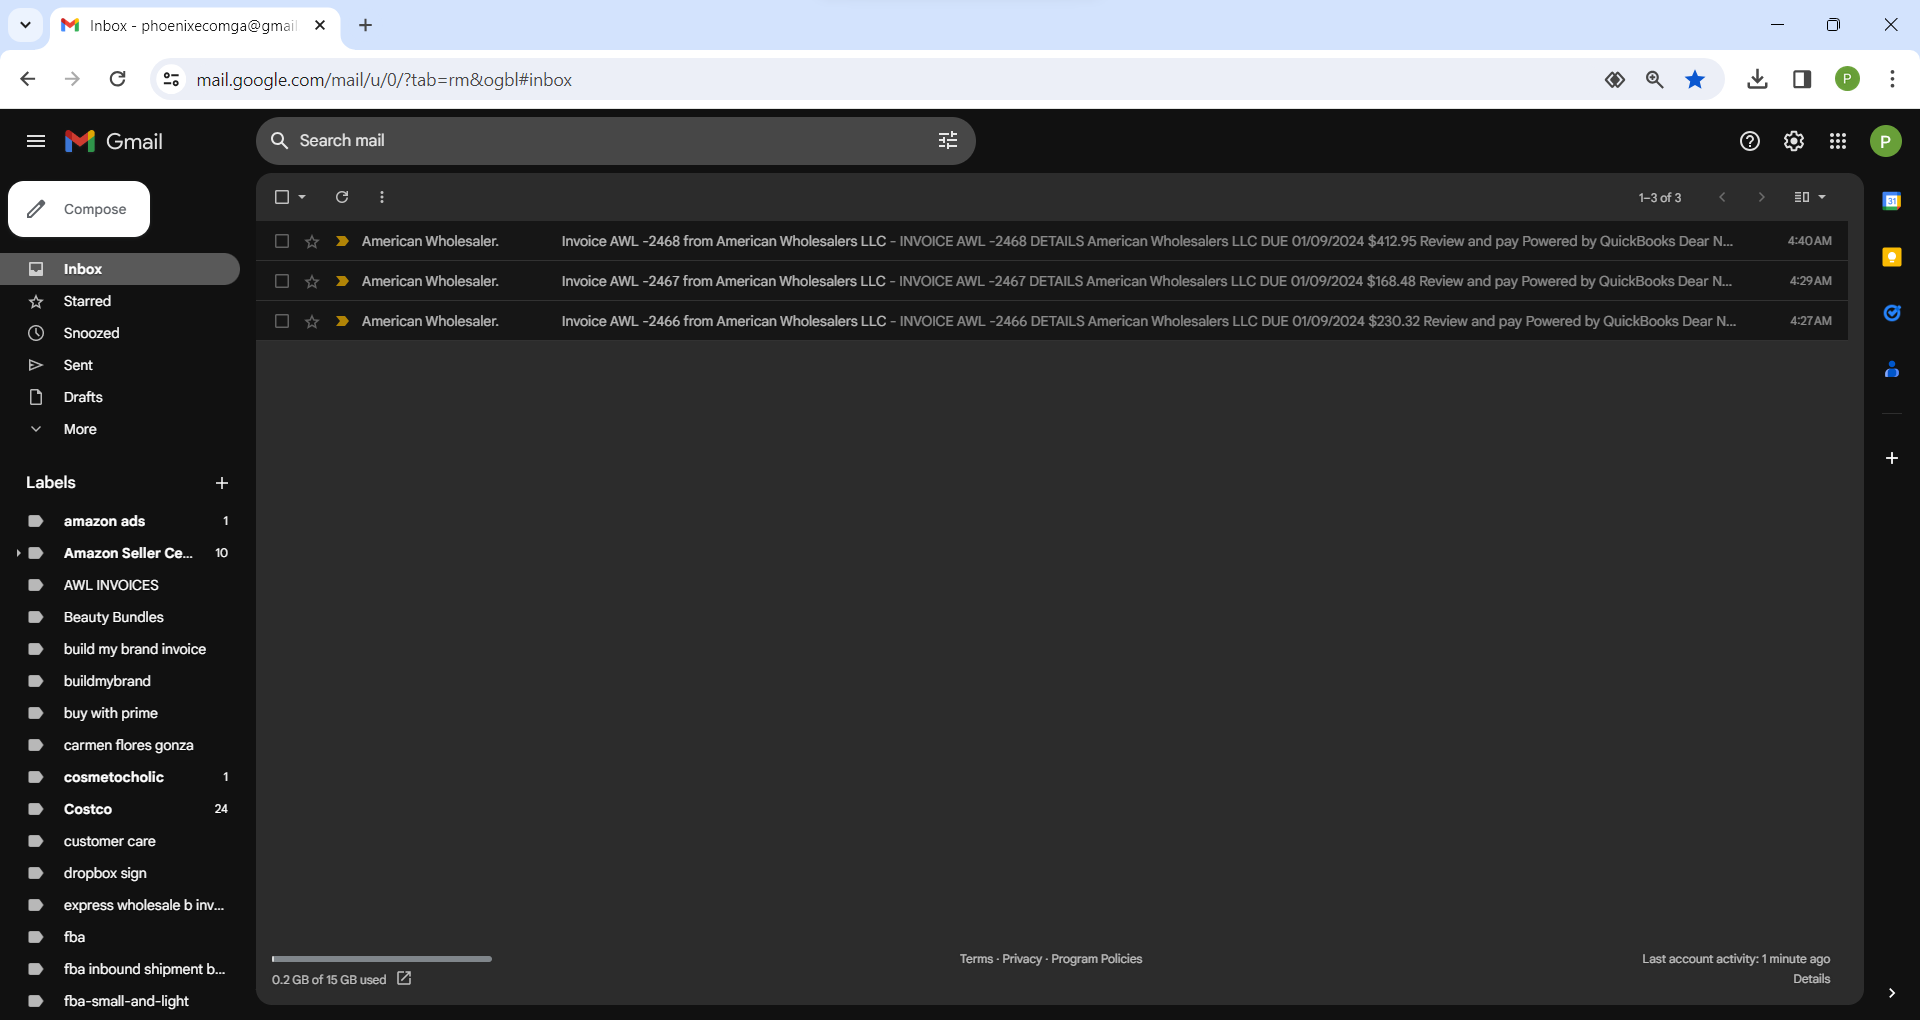
Task: Select the Invoice AWL -2468 email checkbox
Action: pos(282,241)
